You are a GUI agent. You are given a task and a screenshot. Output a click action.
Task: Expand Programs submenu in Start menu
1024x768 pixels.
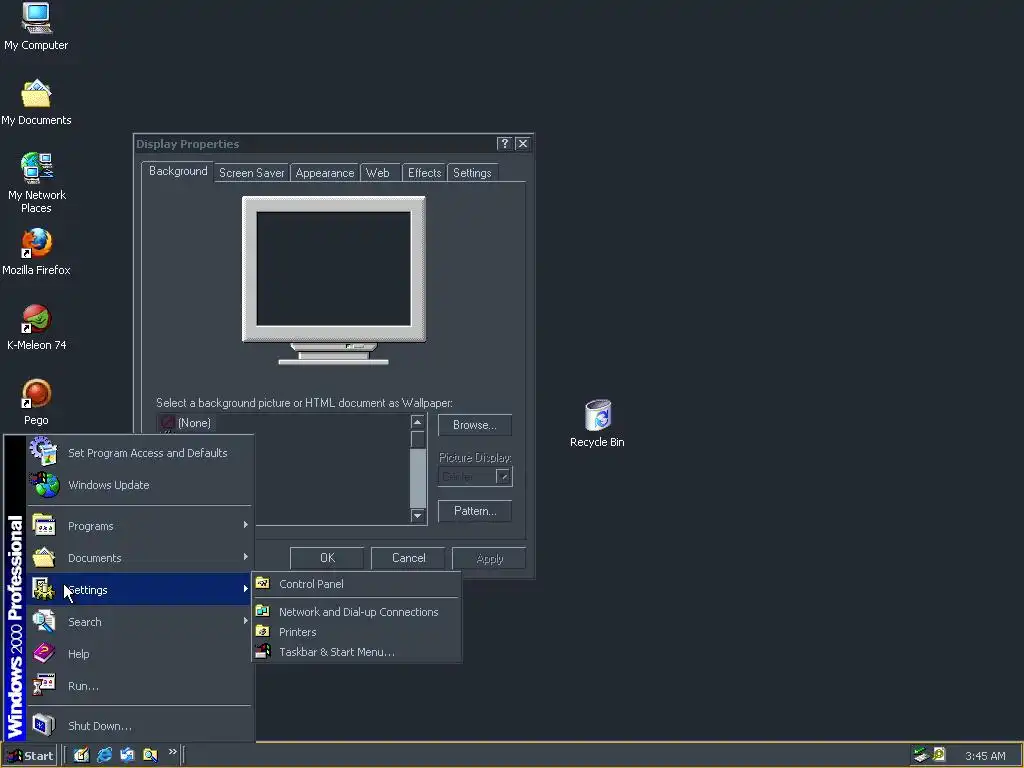pyautogui.click(x=140, y=526)
